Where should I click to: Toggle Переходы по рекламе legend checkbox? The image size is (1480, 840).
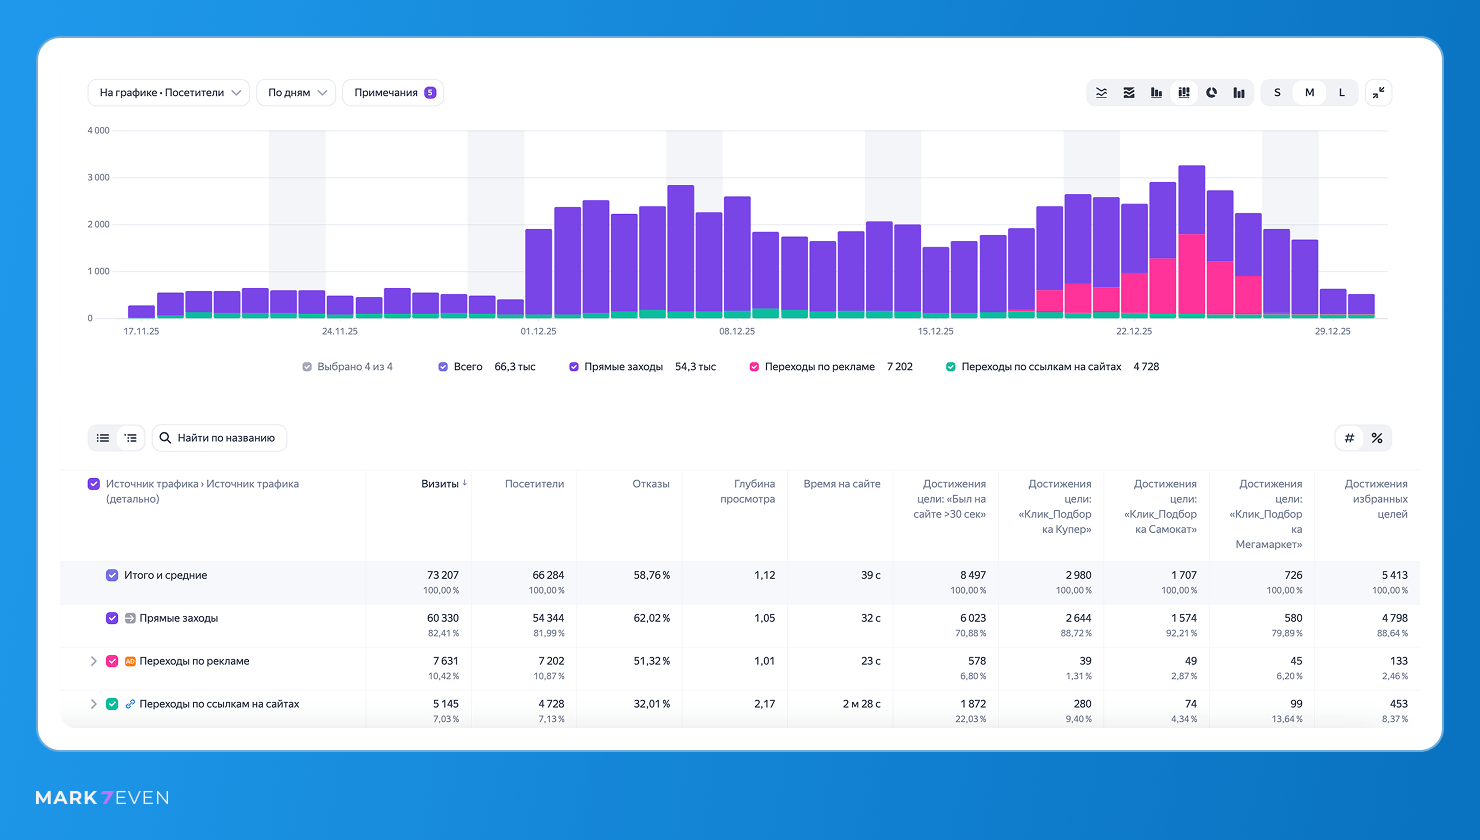(754, 367)
